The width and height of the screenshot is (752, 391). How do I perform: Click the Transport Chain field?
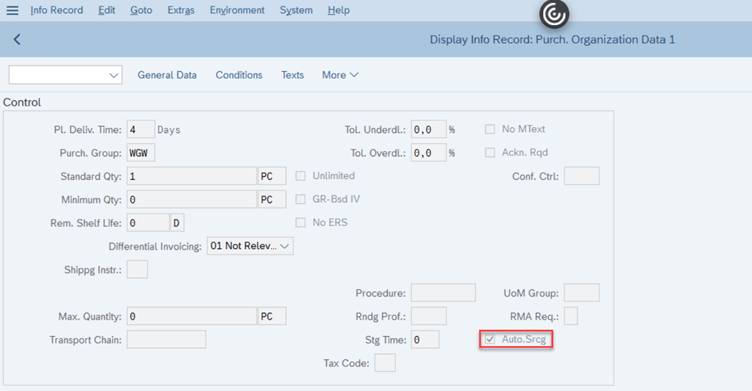(166, 340)
